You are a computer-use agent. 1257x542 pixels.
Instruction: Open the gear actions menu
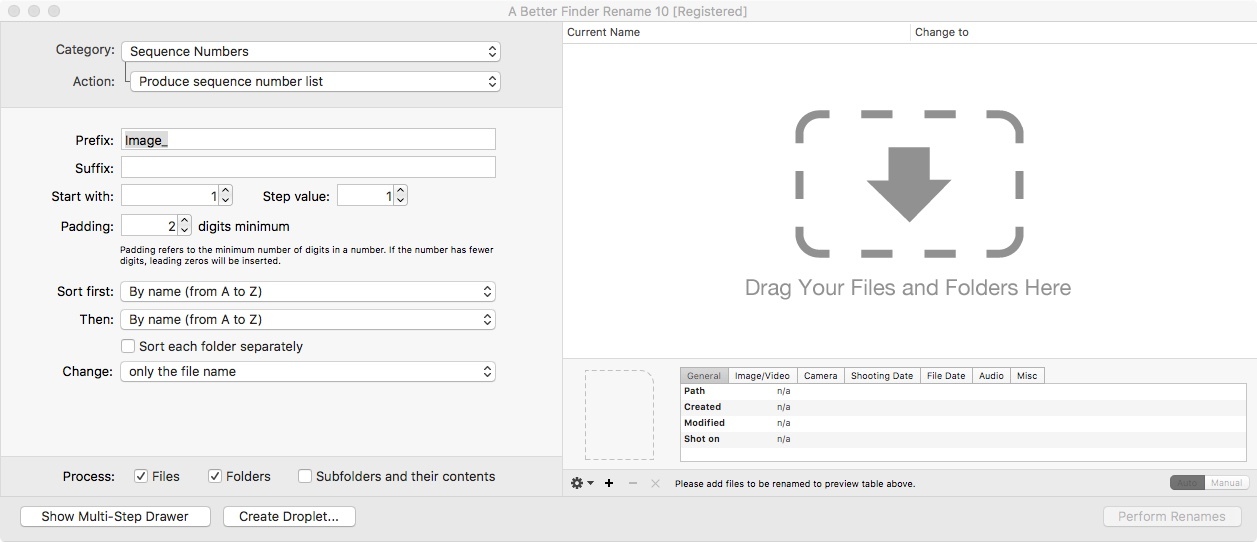581,483
